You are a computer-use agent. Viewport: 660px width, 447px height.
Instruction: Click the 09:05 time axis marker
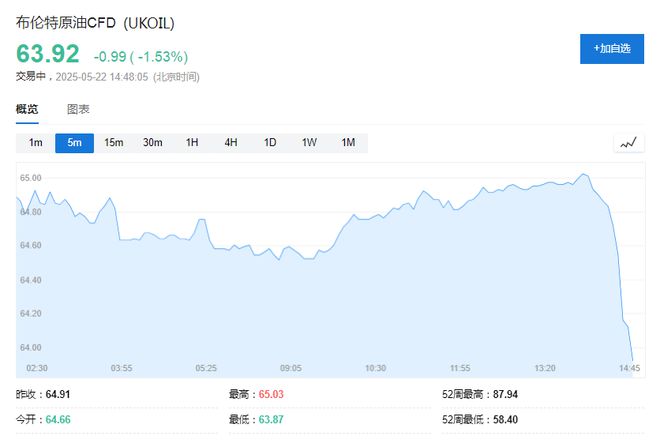[291, 368]
